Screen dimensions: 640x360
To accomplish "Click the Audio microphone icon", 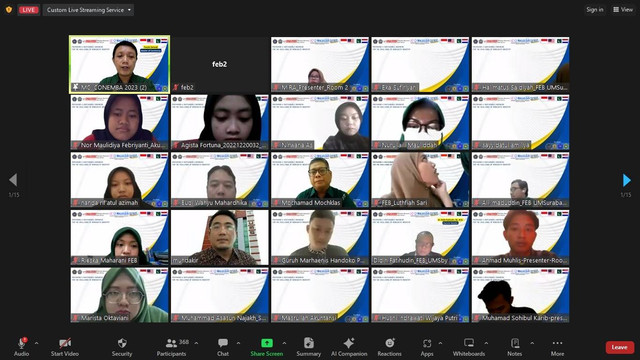I will click(21, 343).
